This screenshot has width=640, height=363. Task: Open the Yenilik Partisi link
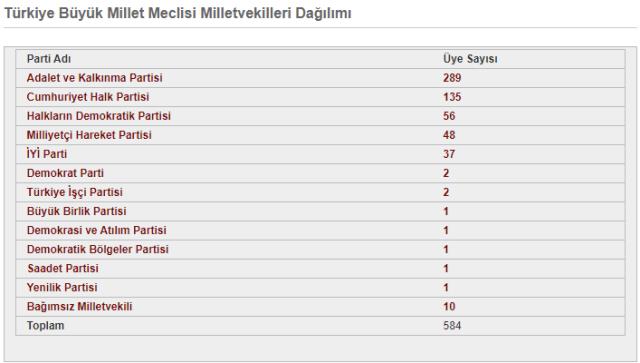pyautogui.click(x=62, y=287)
